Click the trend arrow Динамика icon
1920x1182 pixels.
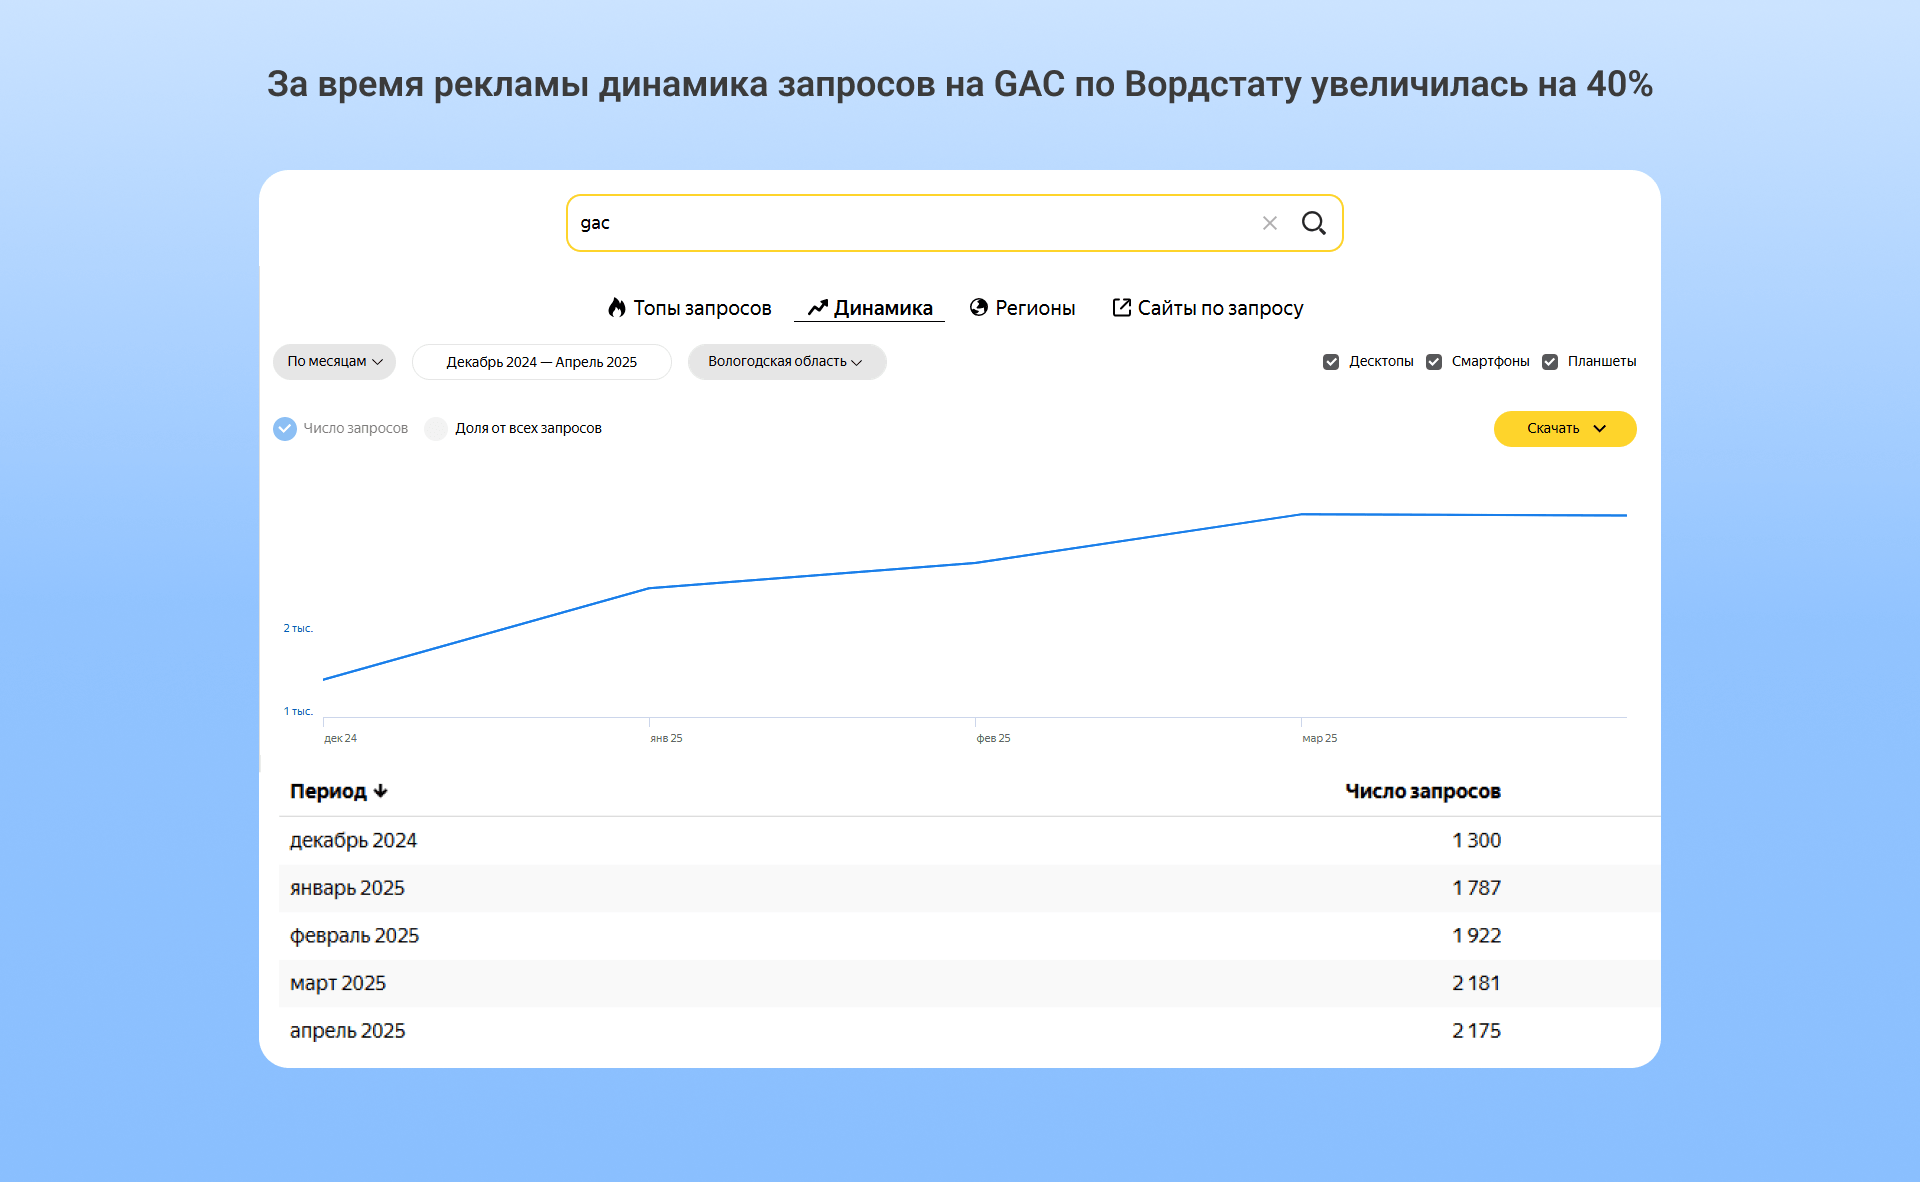pos(818,308)
